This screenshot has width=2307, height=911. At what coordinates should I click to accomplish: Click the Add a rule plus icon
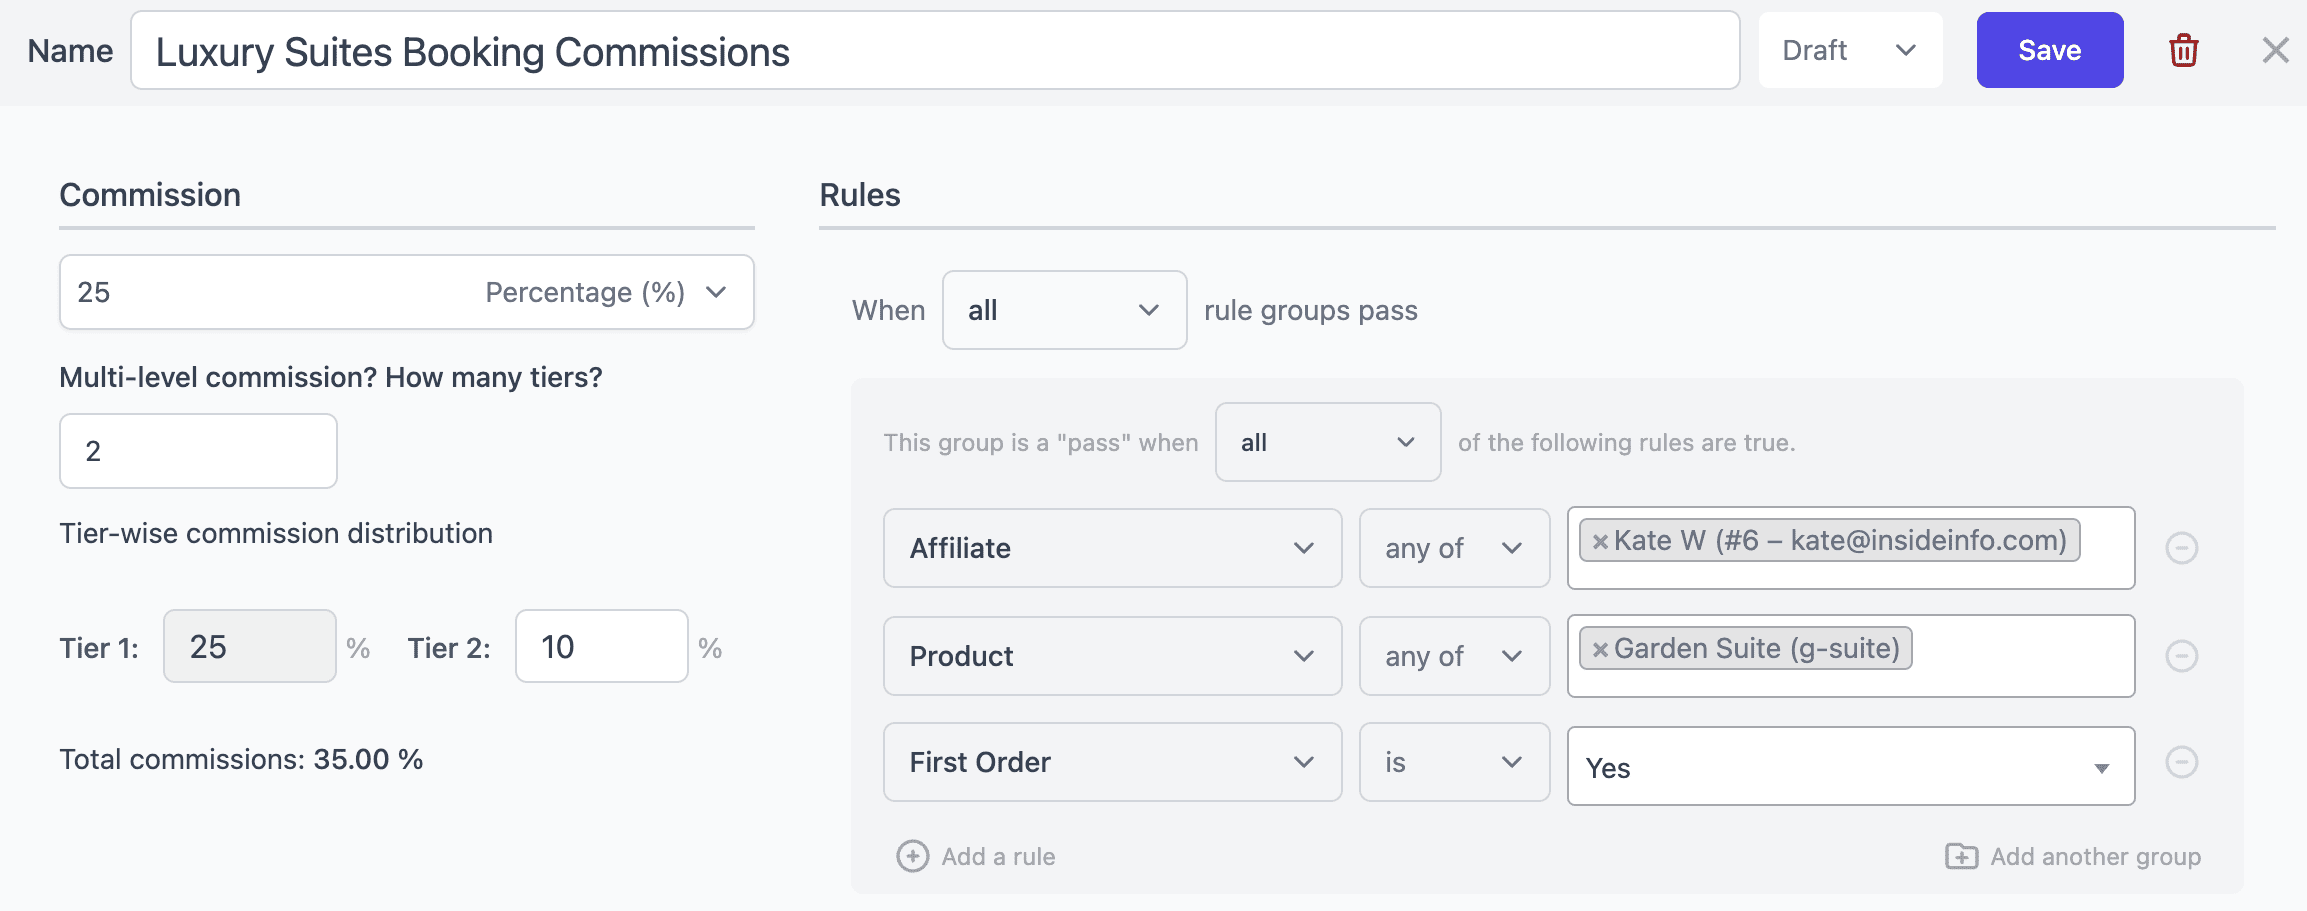(912, 856)
